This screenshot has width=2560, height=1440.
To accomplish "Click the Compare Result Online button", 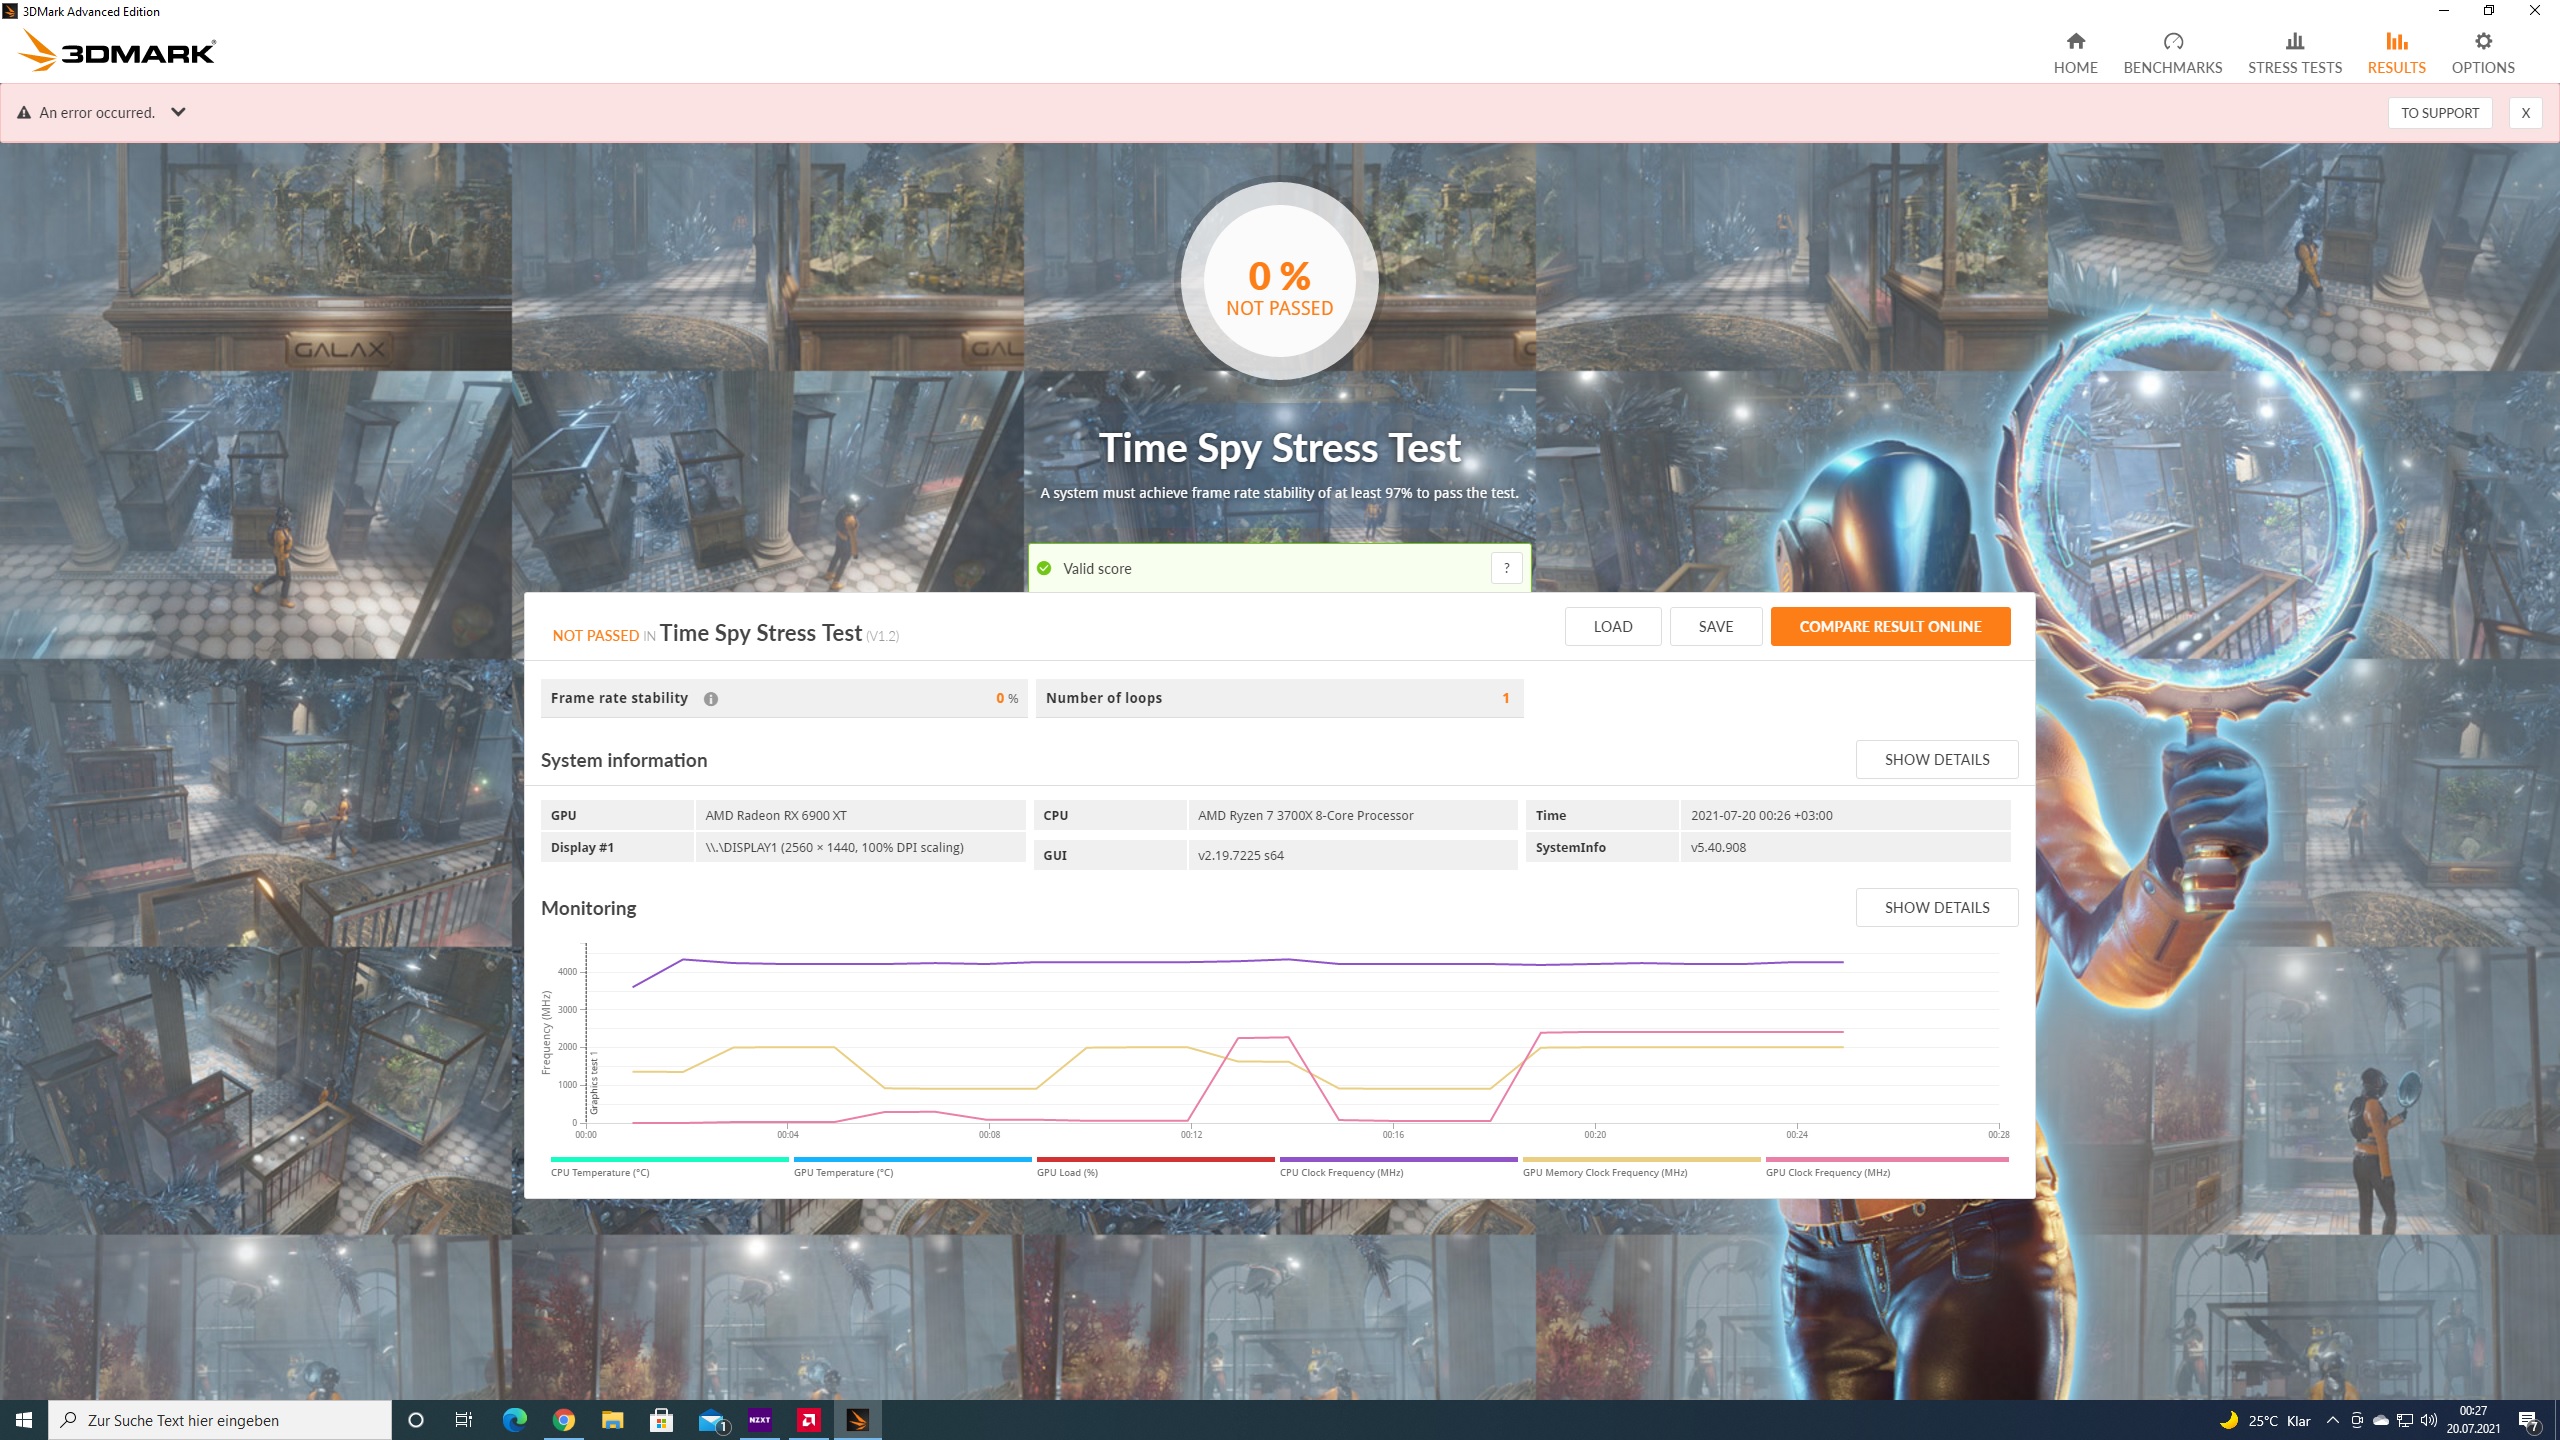I will point(1889,626).
